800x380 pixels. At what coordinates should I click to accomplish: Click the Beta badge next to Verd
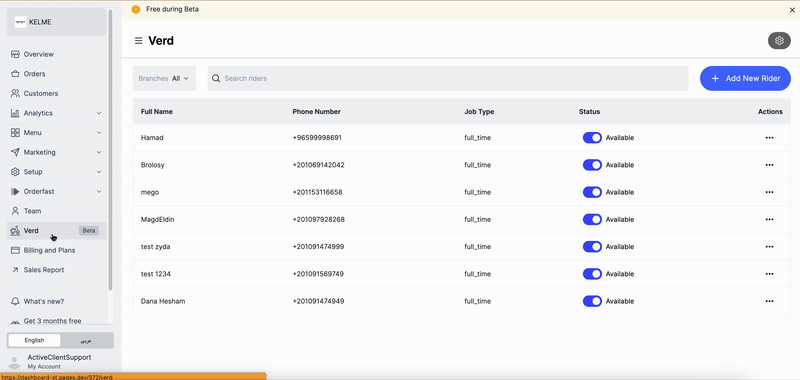89,231
